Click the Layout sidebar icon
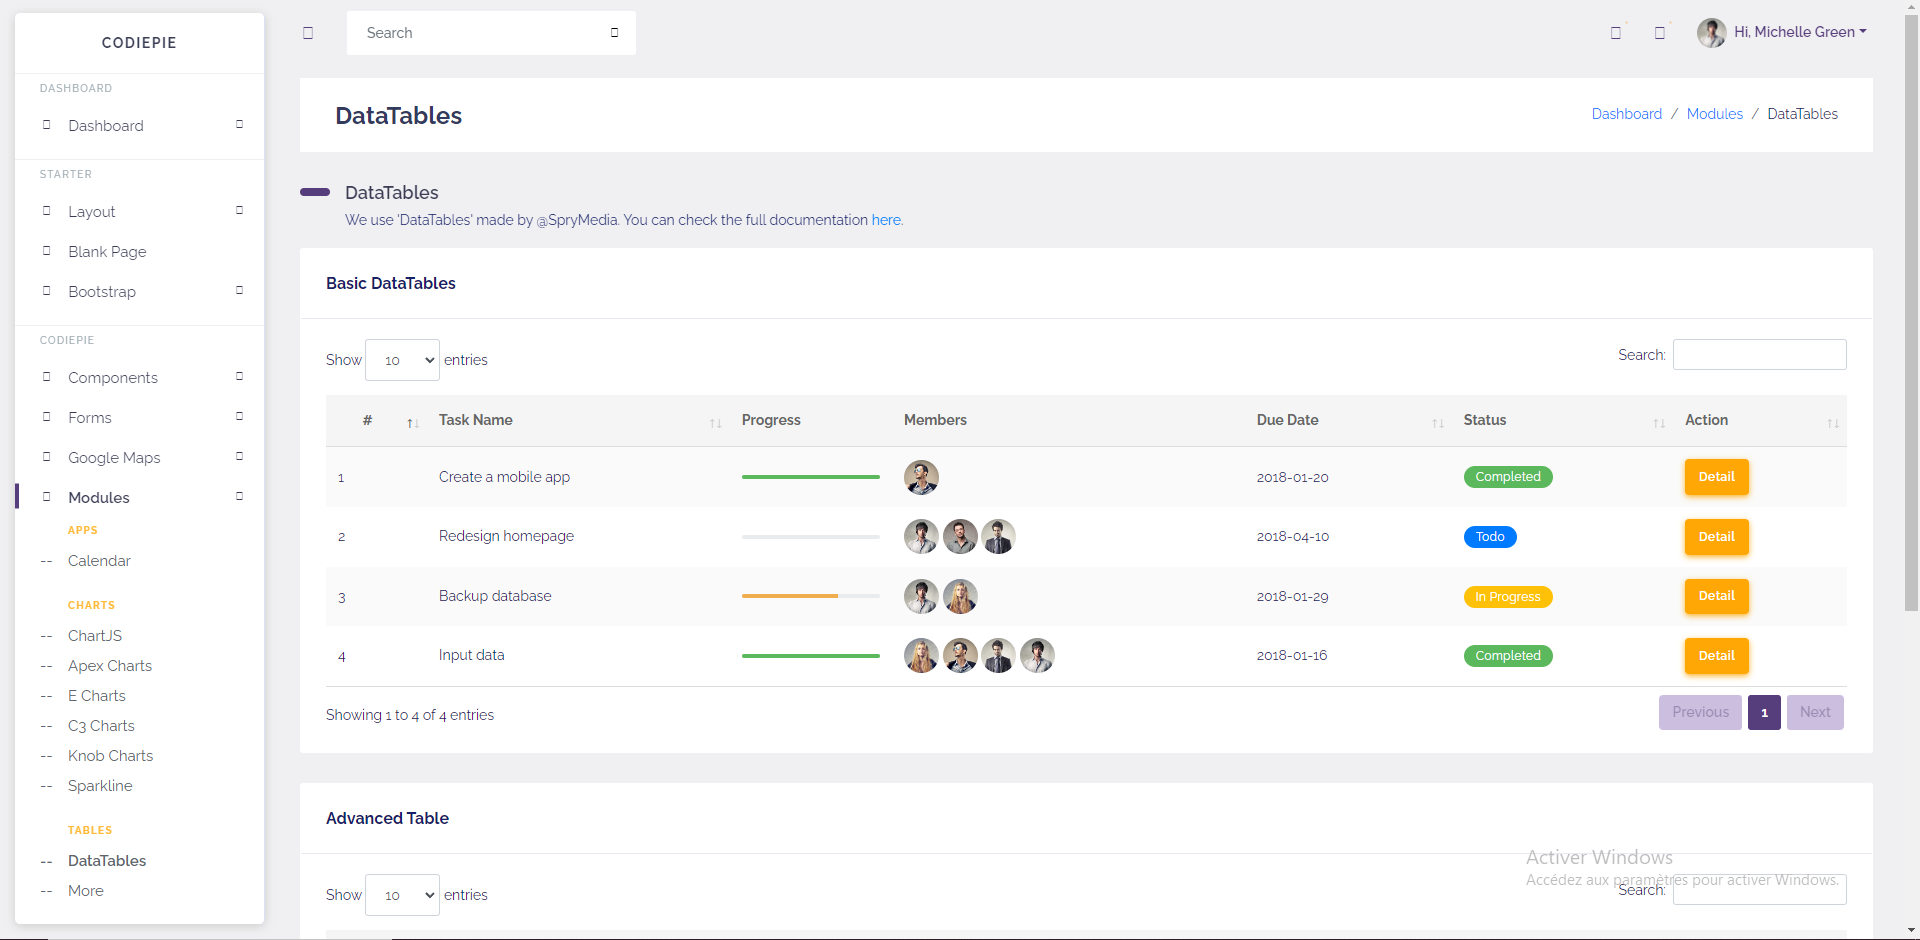 46,211
